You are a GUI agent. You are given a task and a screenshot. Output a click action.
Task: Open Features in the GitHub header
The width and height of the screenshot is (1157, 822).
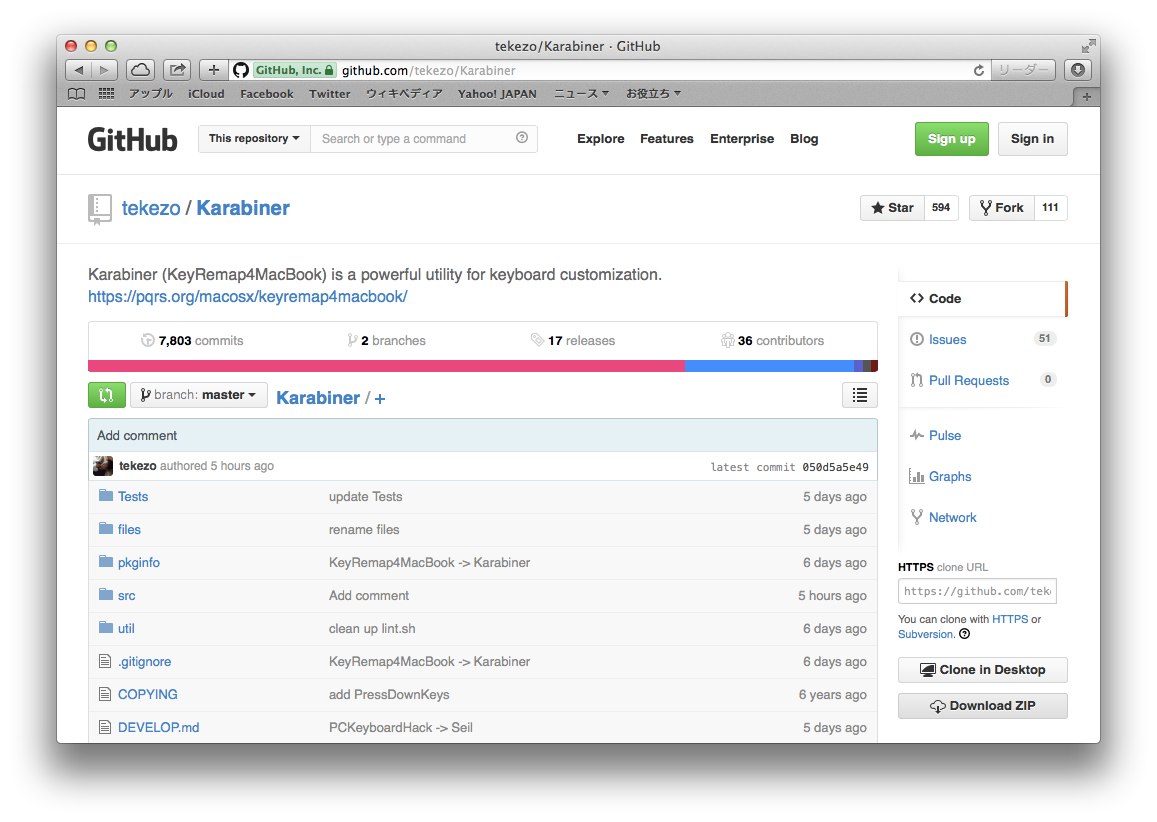666,139
